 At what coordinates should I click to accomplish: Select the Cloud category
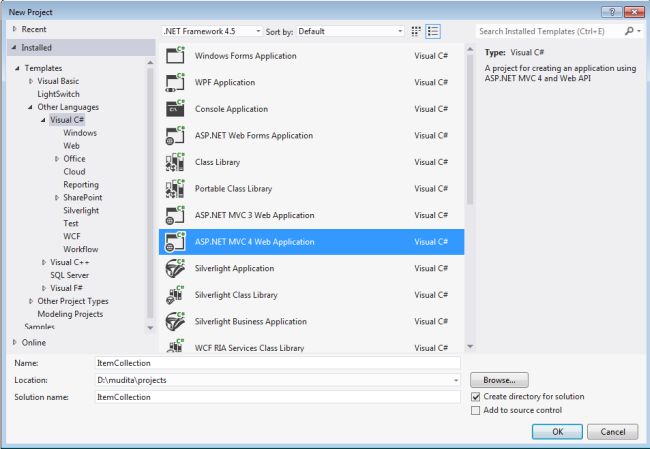pos(74,172)
